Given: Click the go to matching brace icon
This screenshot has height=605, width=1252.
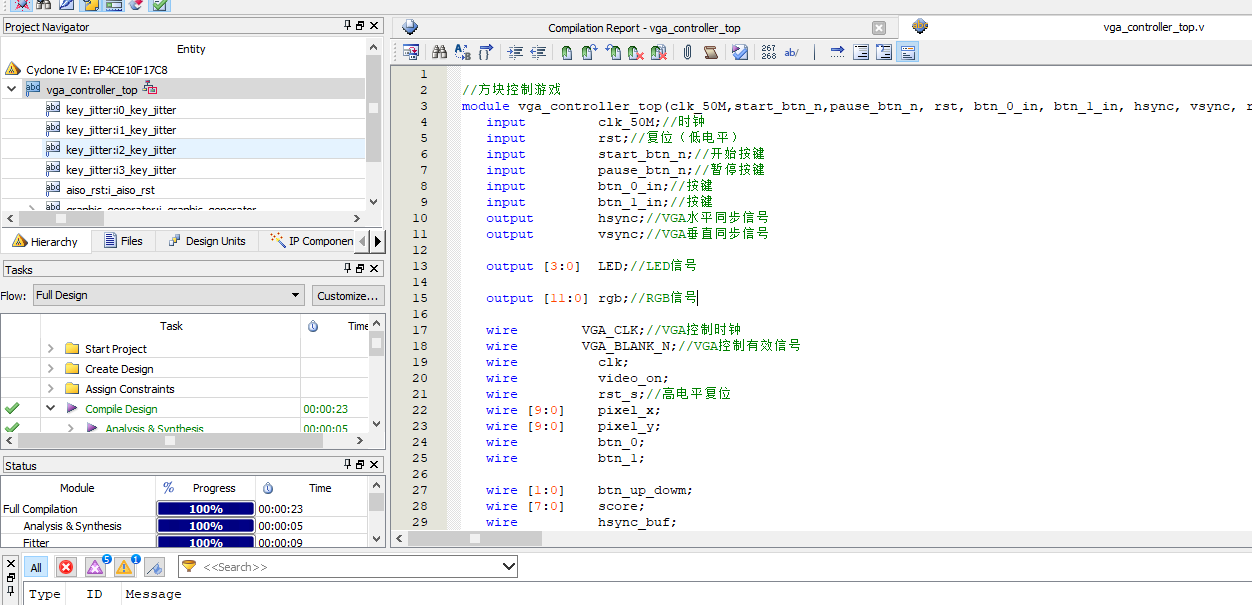Looking at the screenshot, I should (486, 52).
